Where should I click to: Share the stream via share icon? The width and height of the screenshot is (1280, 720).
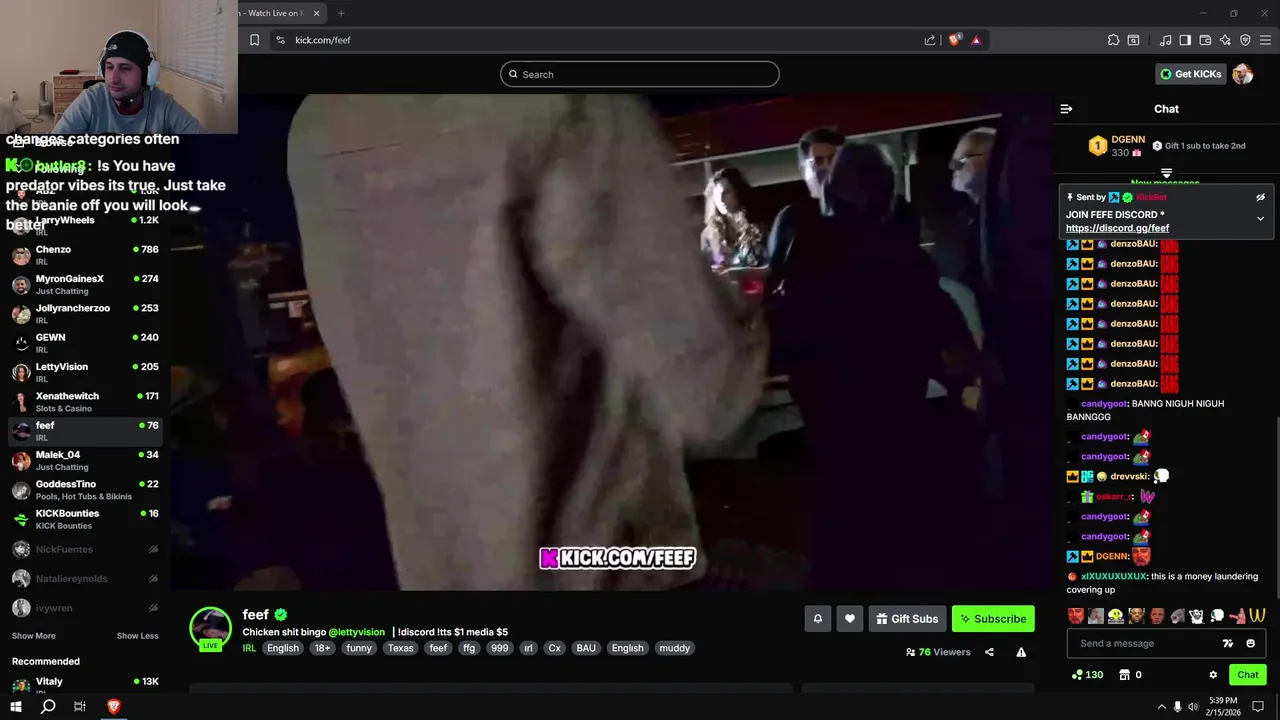click(x=989, y=652)
